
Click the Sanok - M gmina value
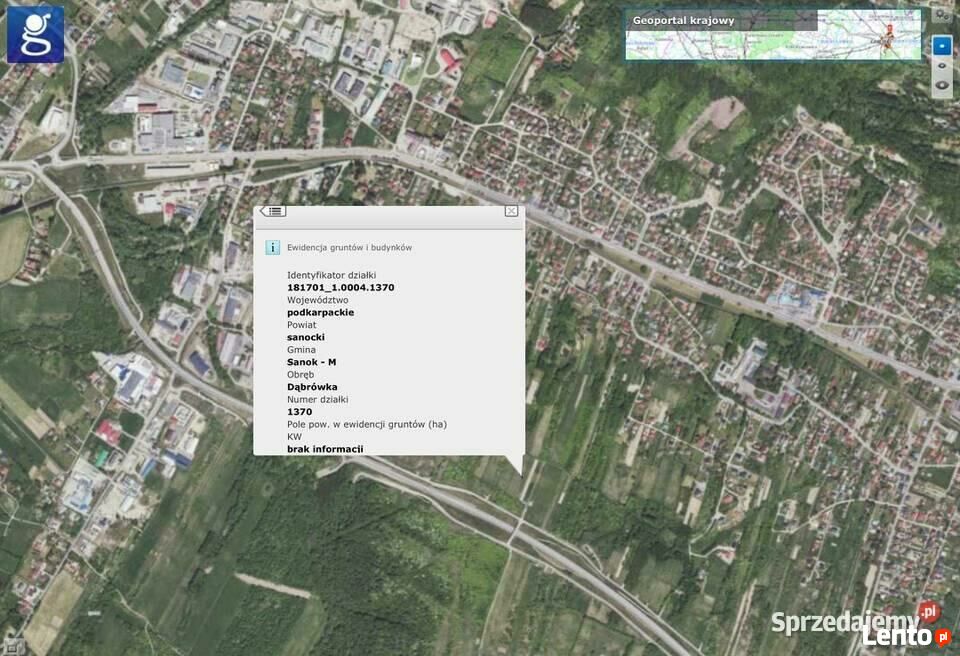(311, 362)
